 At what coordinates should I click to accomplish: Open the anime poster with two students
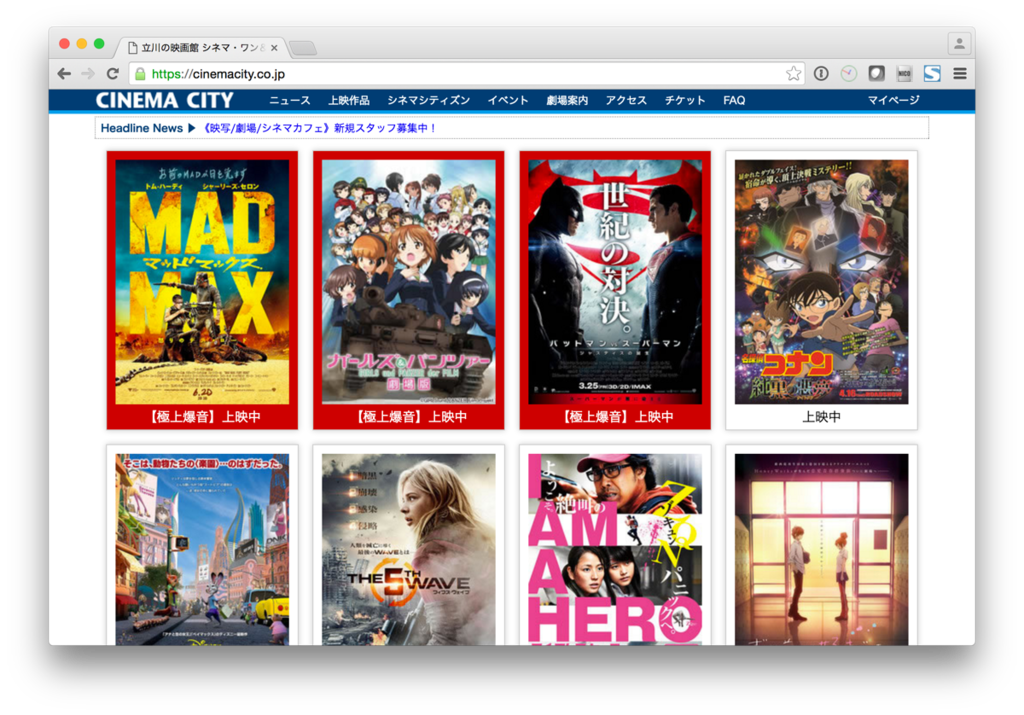click(822, 549)
